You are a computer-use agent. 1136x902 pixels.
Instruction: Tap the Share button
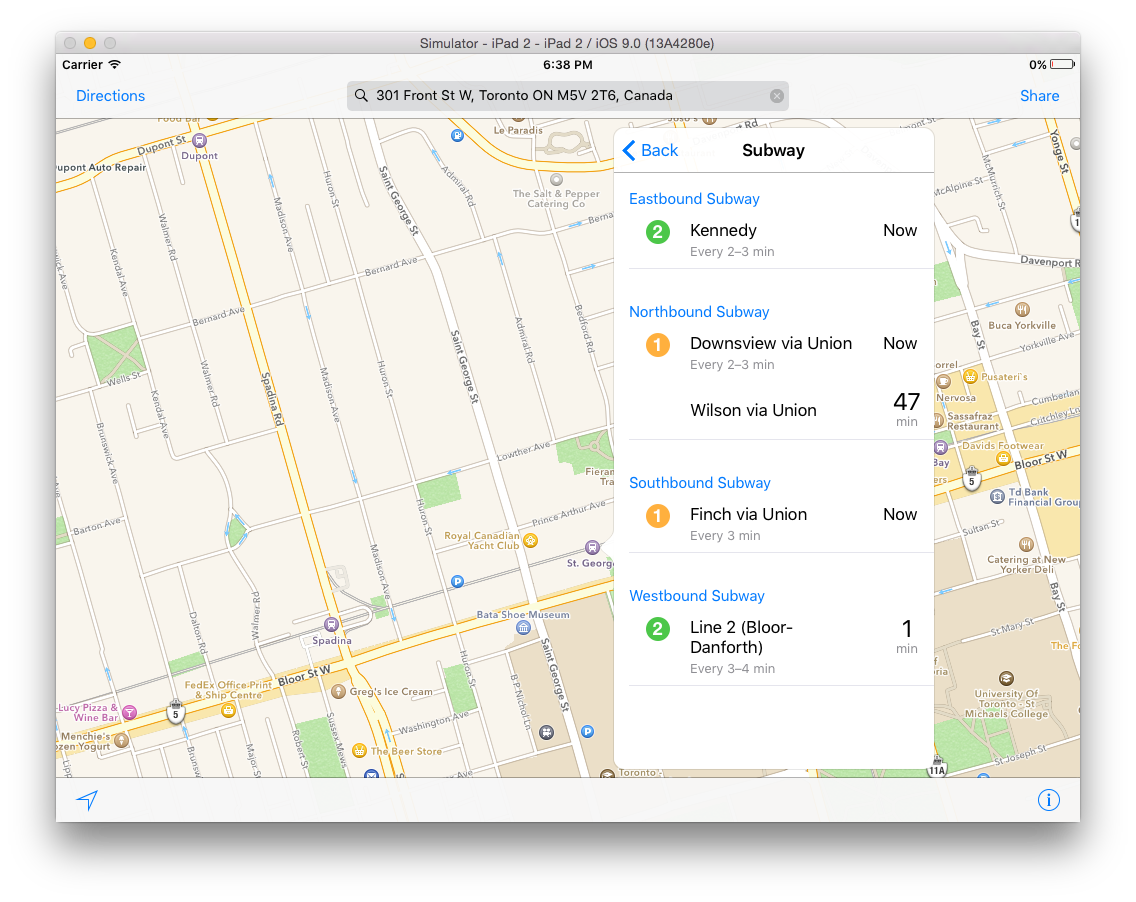[1039, 96]
